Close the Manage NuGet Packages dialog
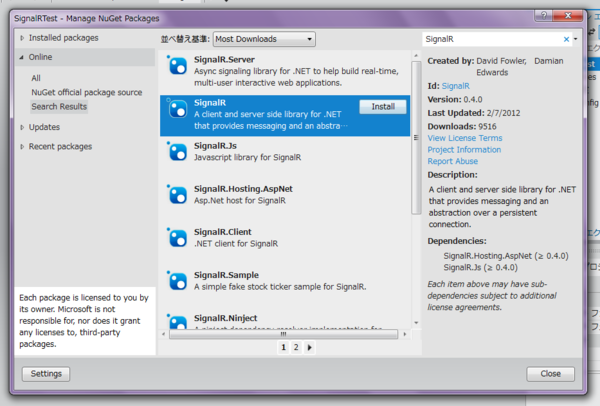This screenshot has height=406, width=600. pos(550,374)
